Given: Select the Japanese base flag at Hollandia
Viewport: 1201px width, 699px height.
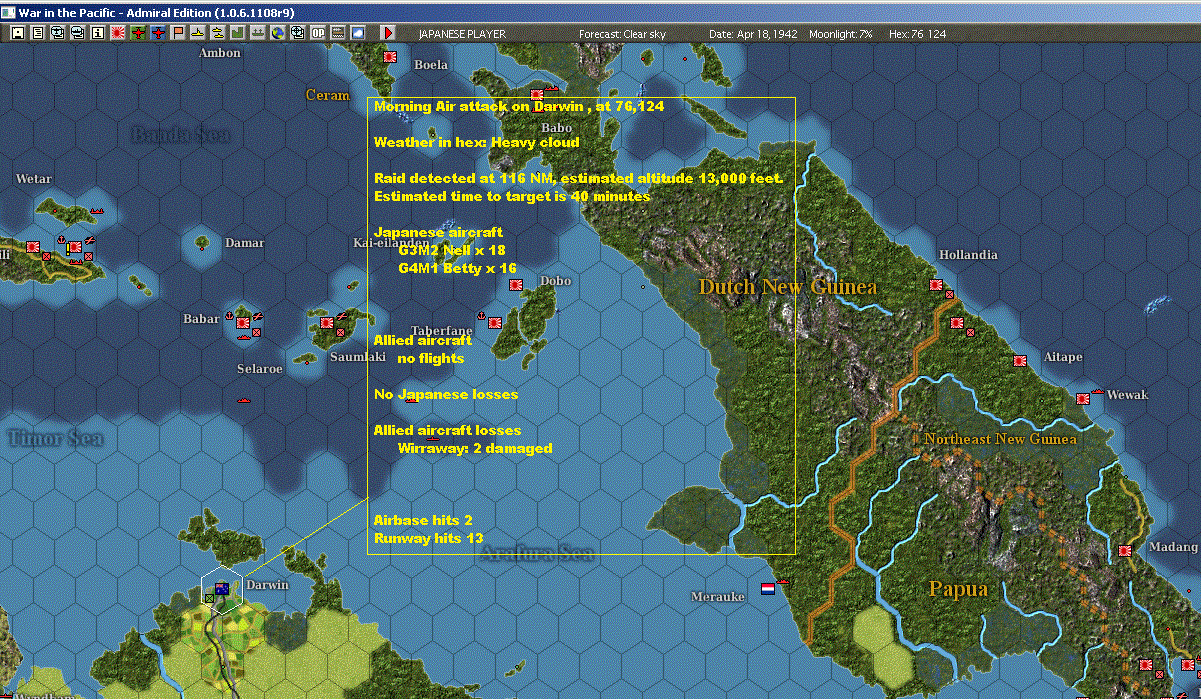Looking at the screenshot, I should (x=937, y=285).
